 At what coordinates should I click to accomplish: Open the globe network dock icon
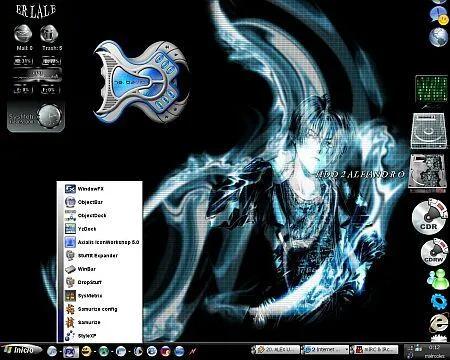pyautogui.click(x=438, y=37)
